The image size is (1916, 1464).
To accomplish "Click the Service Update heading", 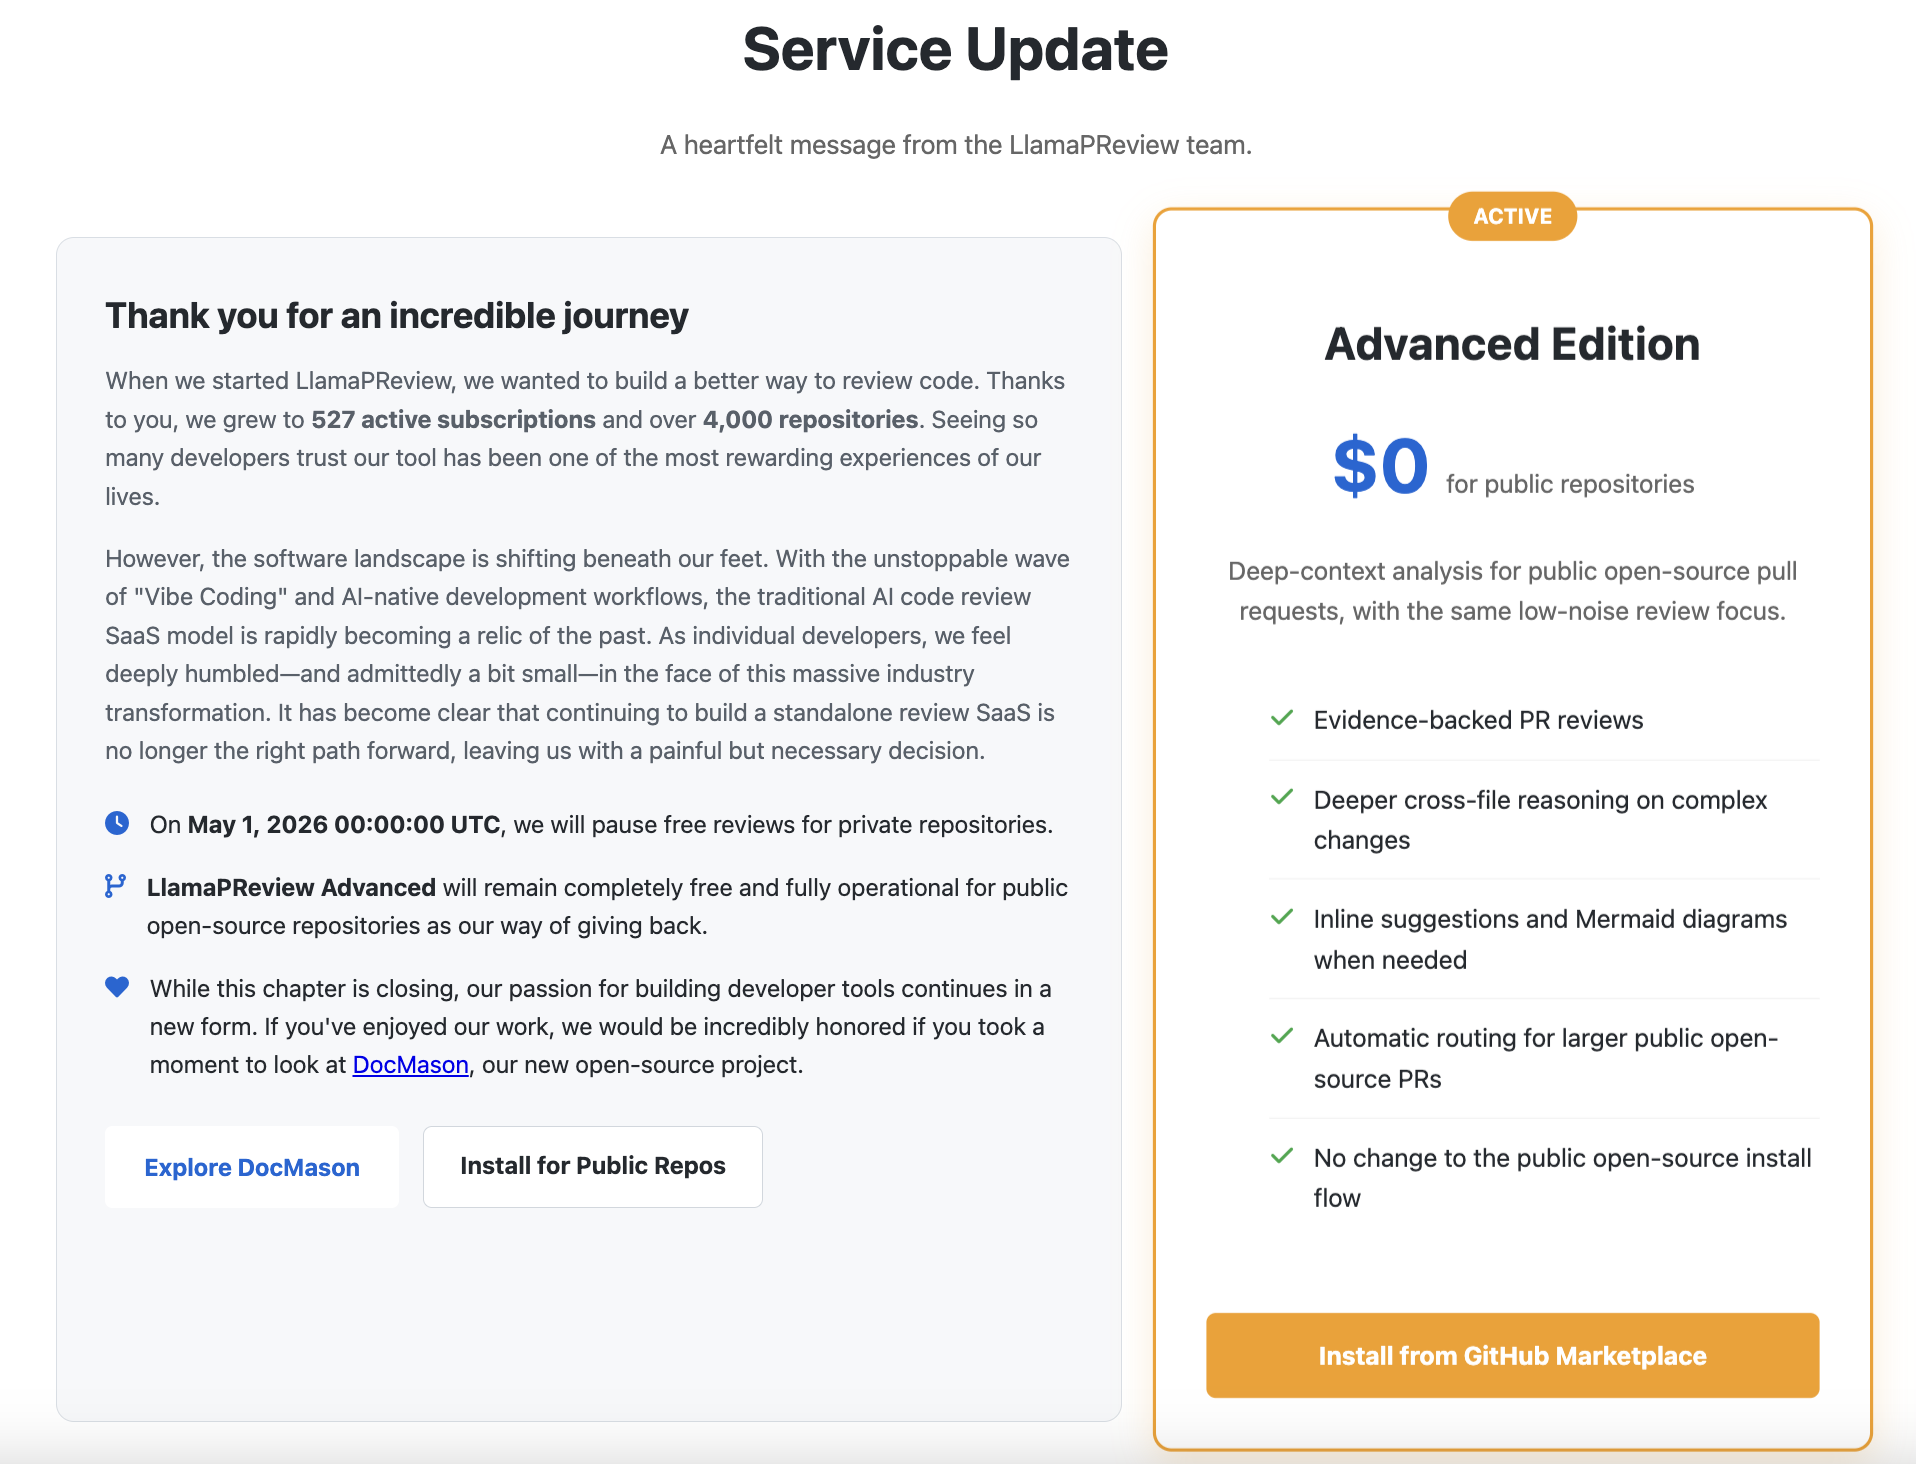I will (x=955, y=49).
